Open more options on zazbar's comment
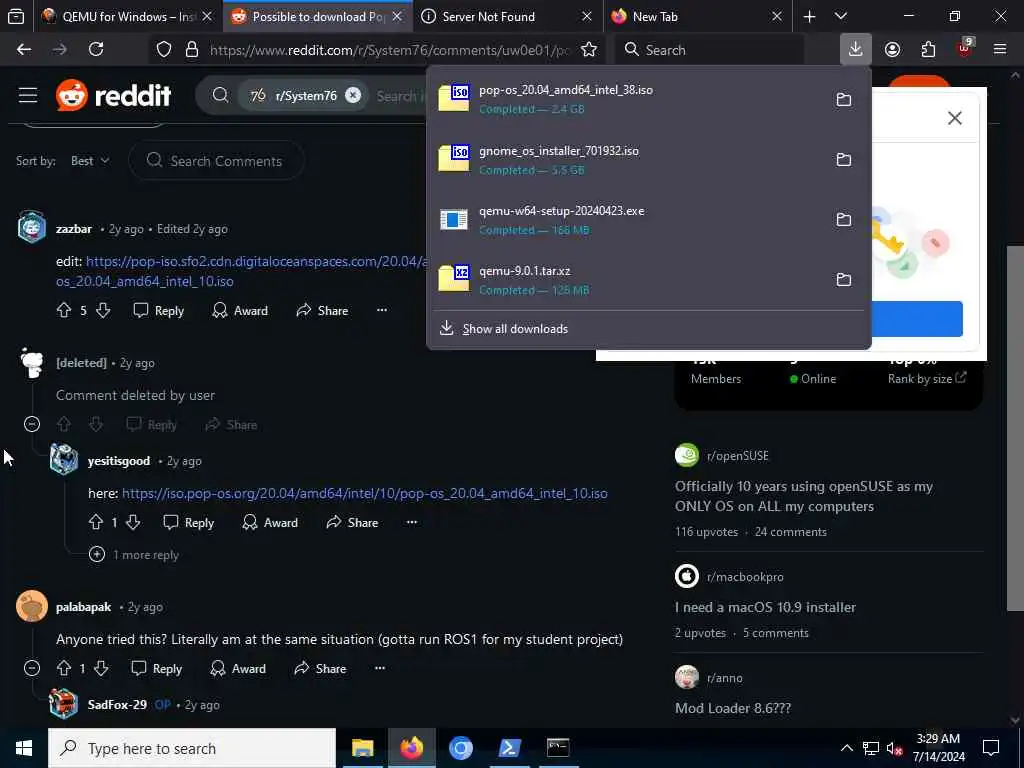This screenshot has width=1024, height=768. (382, 310)
